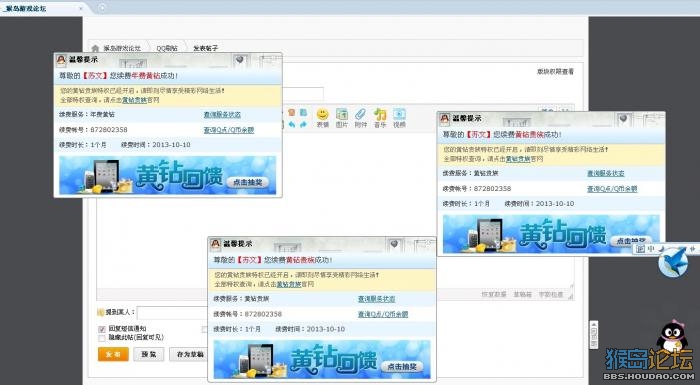Viewport: 700px width, 385px height.
Task: Redo the edit with the blue forward arrow
Action: tap(303, 125)
